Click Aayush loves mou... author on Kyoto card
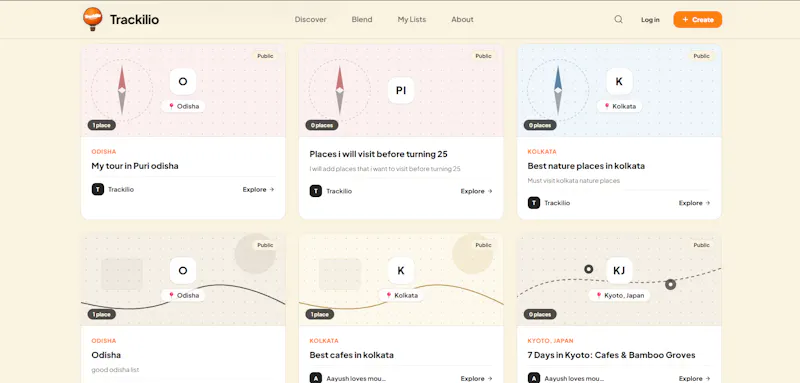The image size is (800, 383). click(x=574, y=379)
